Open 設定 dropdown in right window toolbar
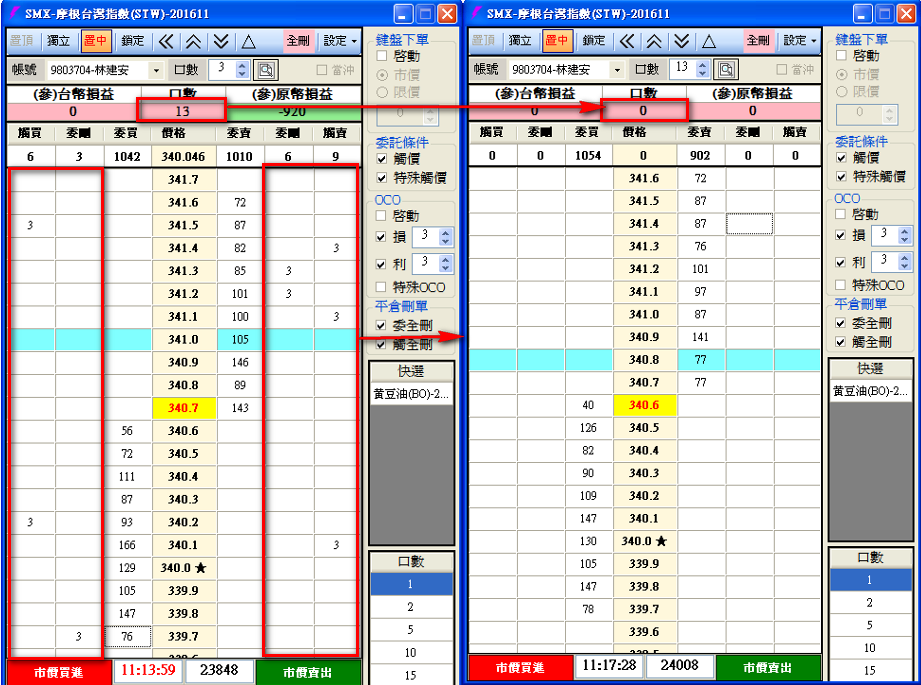Viewport: 921px width, 685px height. tap(800, 41)
